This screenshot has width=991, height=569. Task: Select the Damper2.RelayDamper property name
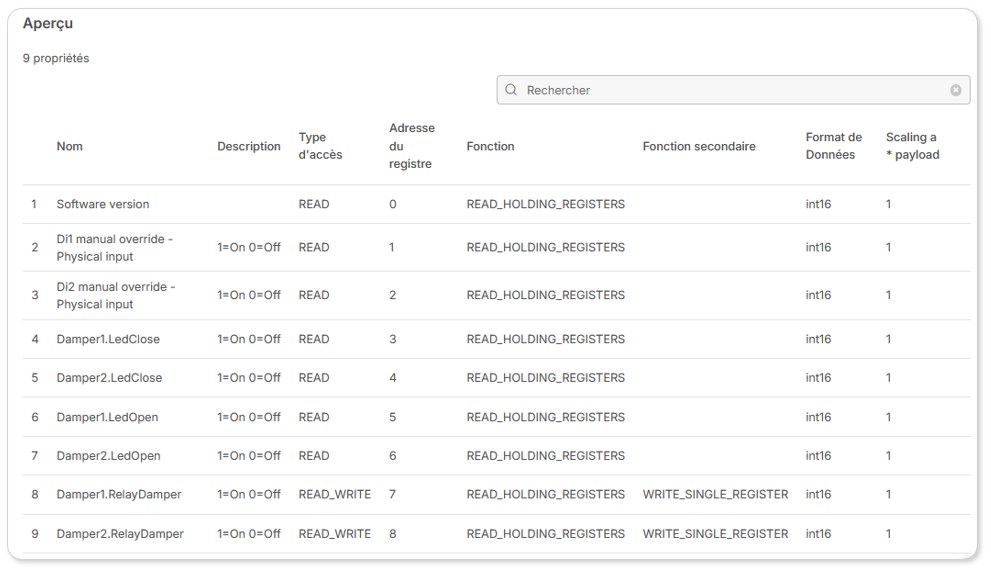[120, 534]
